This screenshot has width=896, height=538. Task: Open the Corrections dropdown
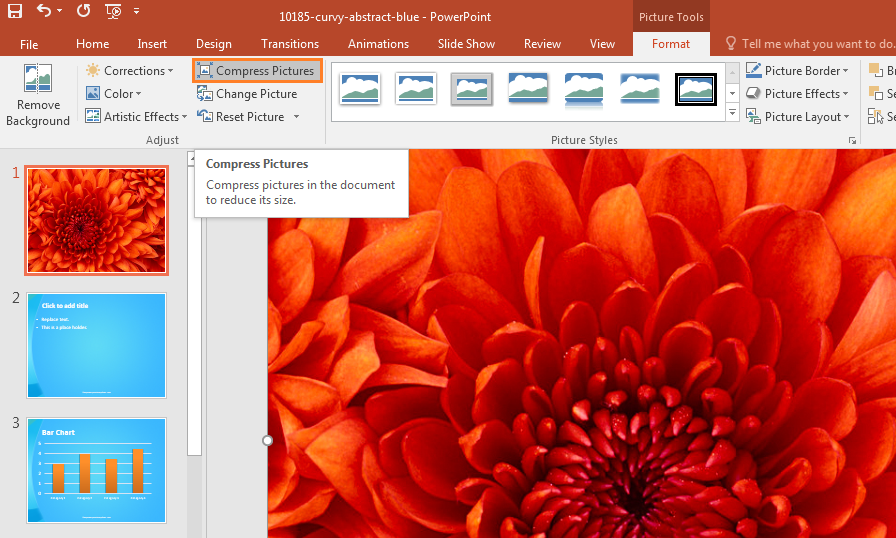click(129, 71)
